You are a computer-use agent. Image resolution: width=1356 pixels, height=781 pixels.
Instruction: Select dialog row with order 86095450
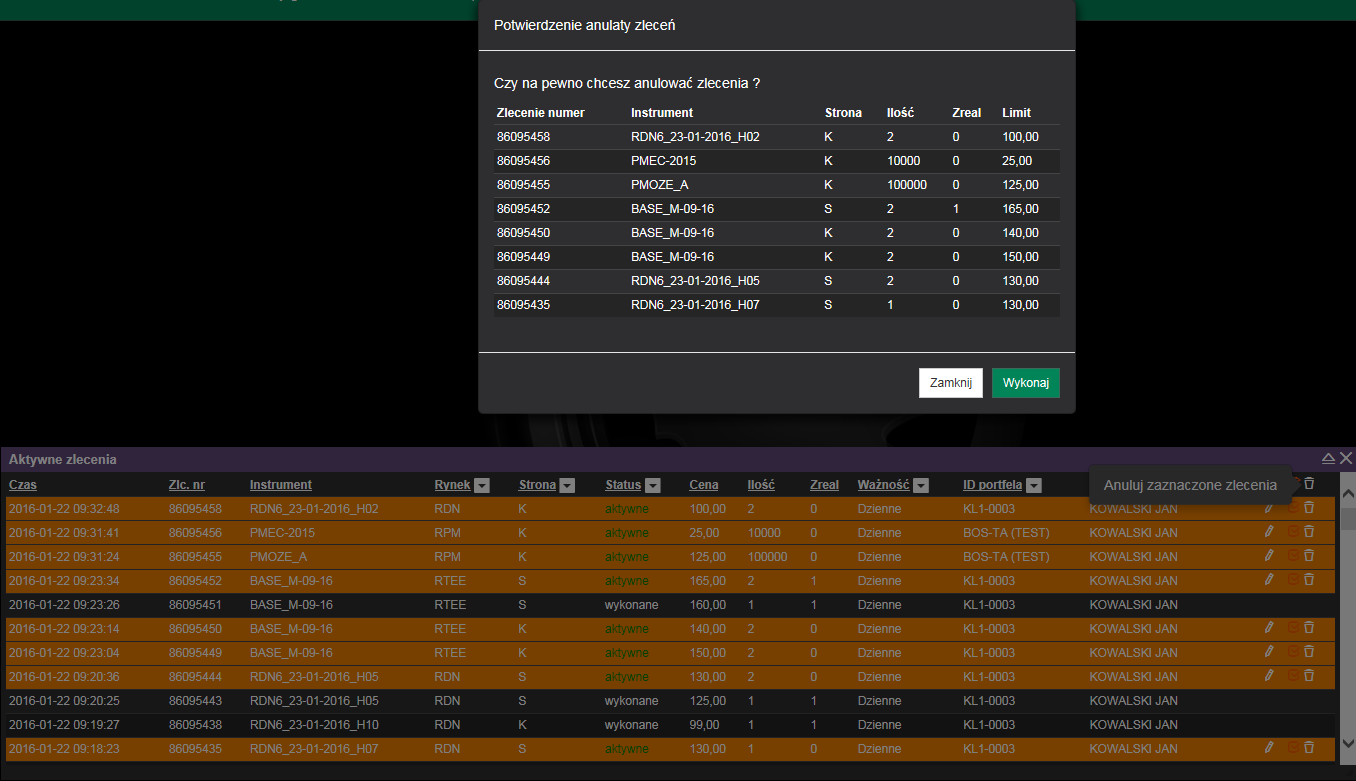pyautogui.click(x=776, y=233)
